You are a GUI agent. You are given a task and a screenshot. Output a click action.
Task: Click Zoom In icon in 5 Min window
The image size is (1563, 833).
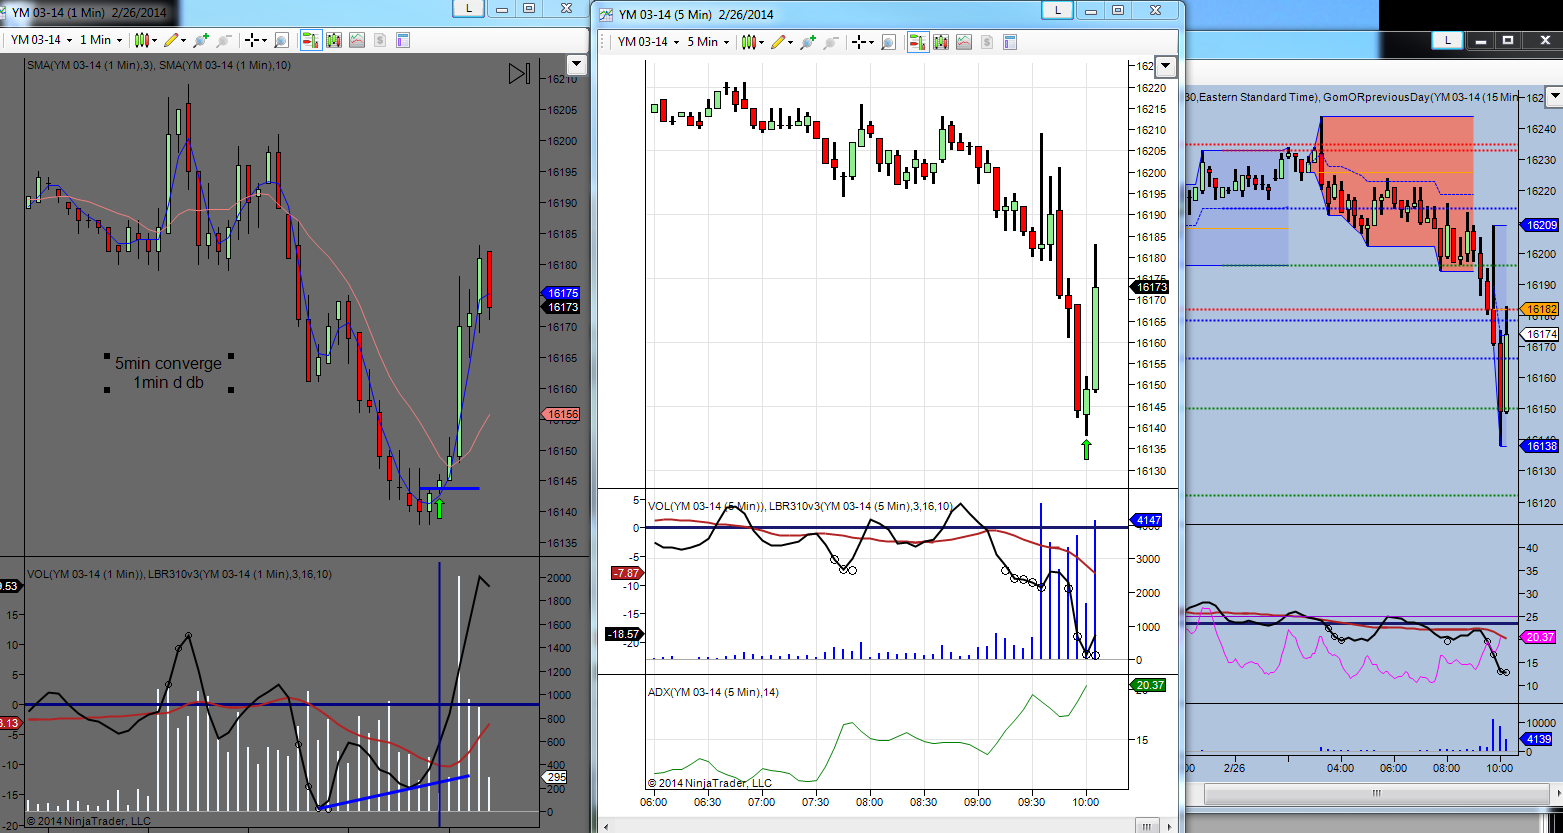pos(808,42)
